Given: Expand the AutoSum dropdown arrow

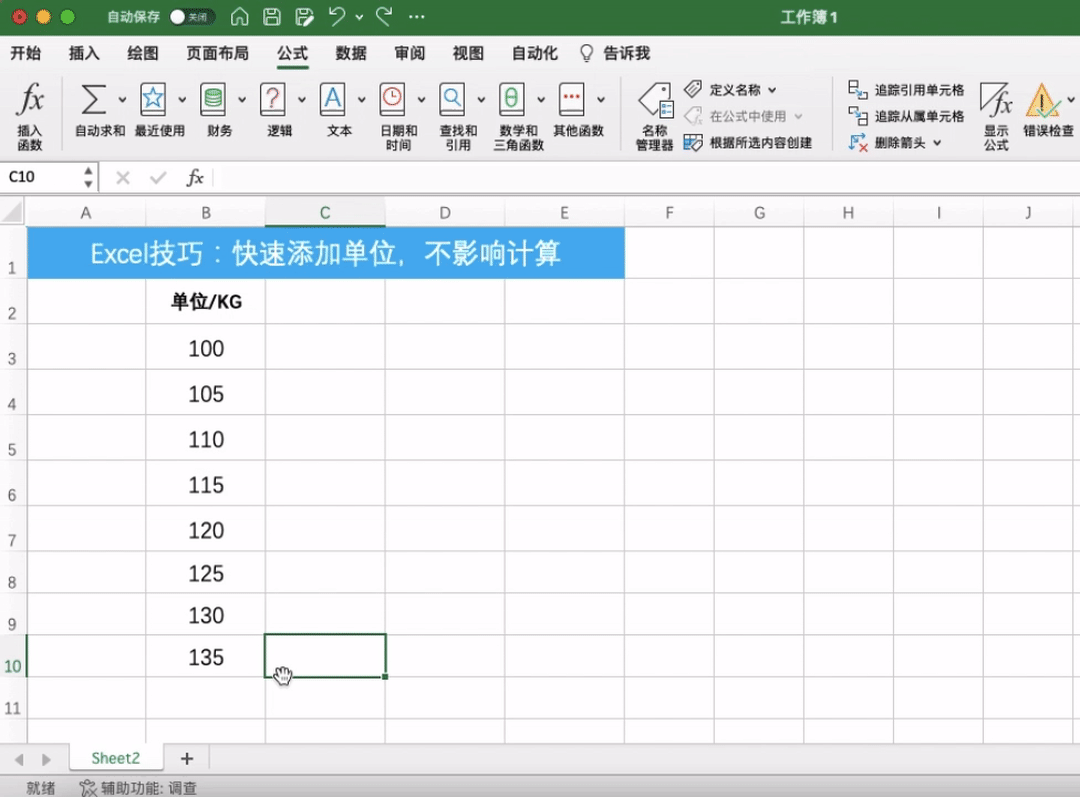Looking at the screenshot, I should pos(122,100).
